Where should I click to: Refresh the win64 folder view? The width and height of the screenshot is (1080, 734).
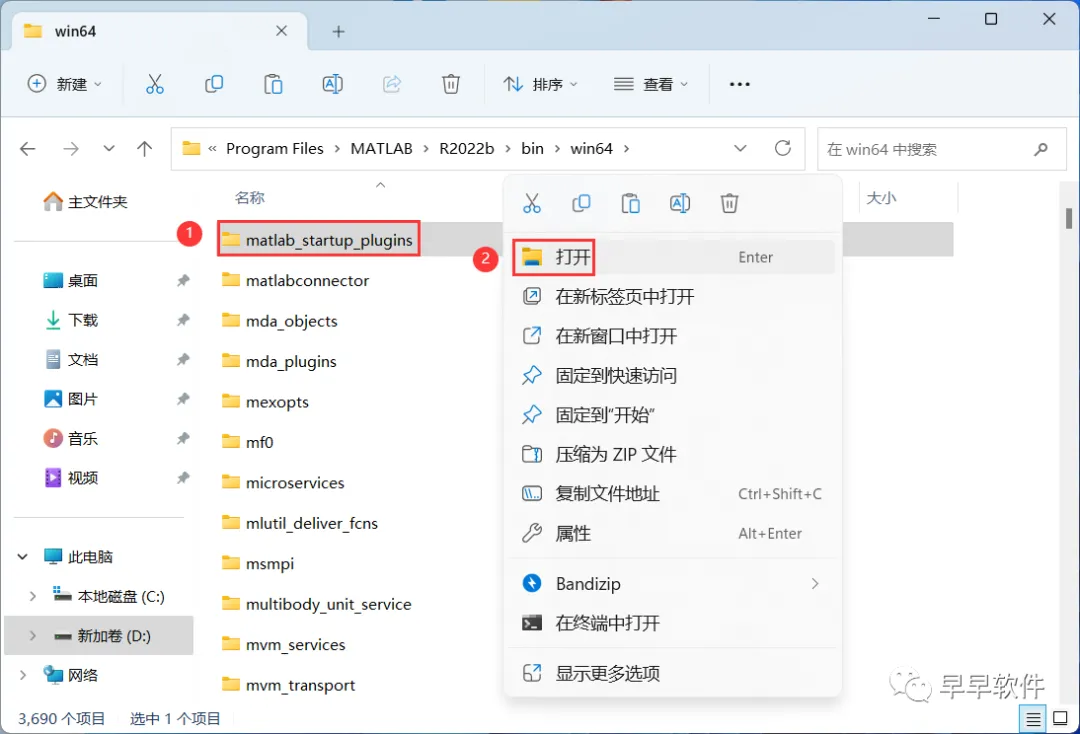(x=782, y=148)
